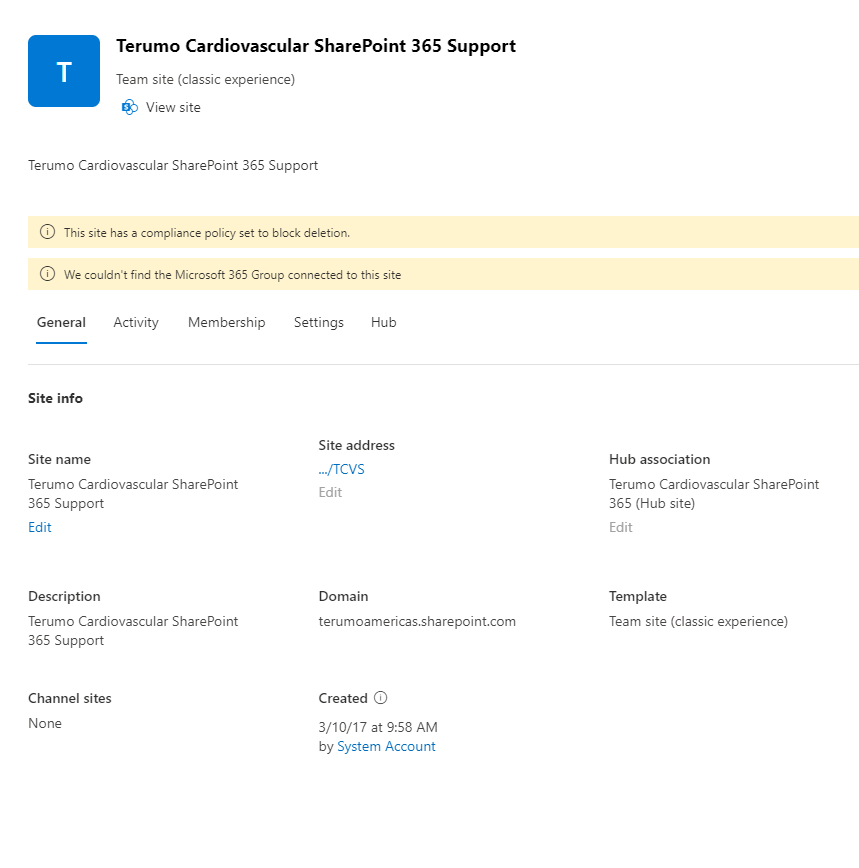Click info icon on compliance policy banner
Screen dimensions: 859x868
[47, 232]
